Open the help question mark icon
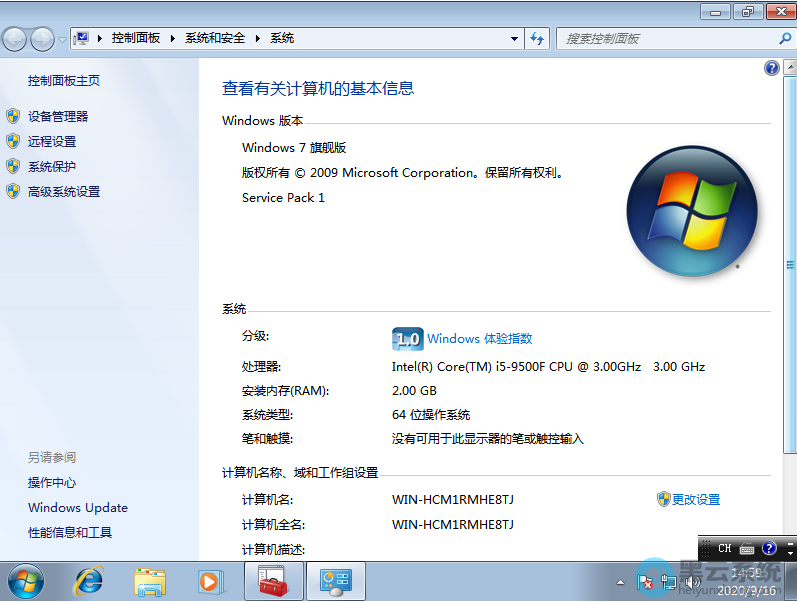Image resolution: width=797 pixels, height=602 pixels. tap(771, 68)
